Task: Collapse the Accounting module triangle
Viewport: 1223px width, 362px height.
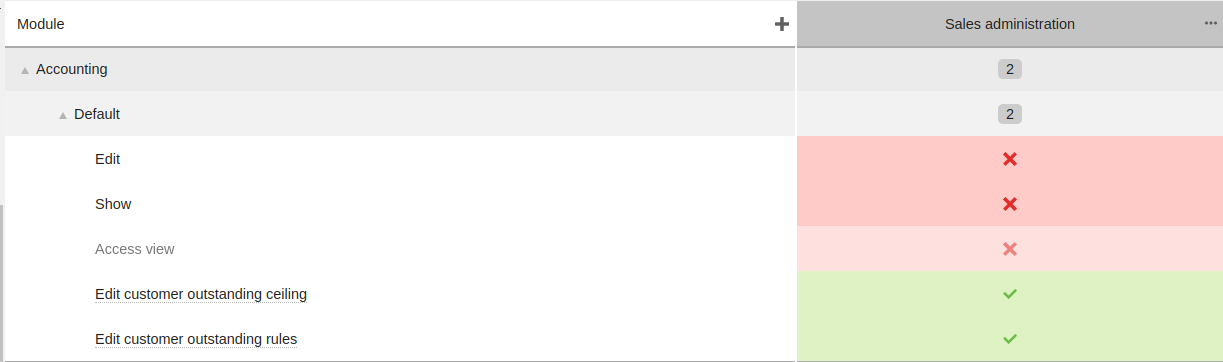Action: click(25, 70)
